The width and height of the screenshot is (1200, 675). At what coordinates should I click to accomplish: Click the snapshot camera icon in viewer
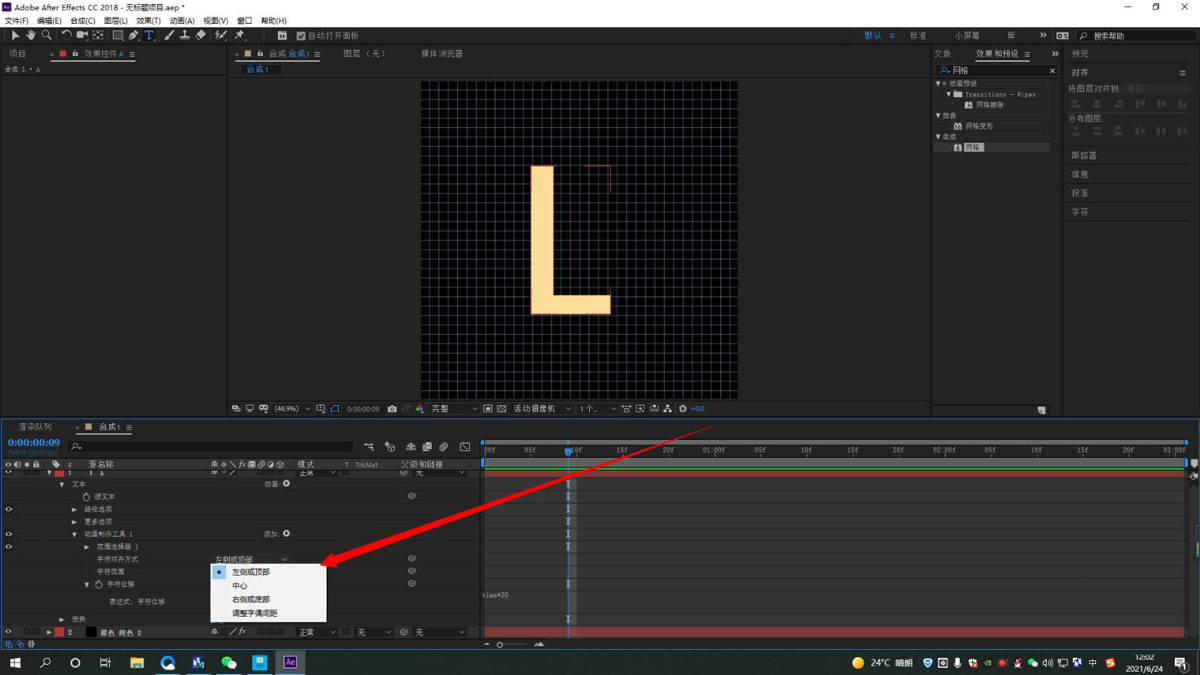392,409
